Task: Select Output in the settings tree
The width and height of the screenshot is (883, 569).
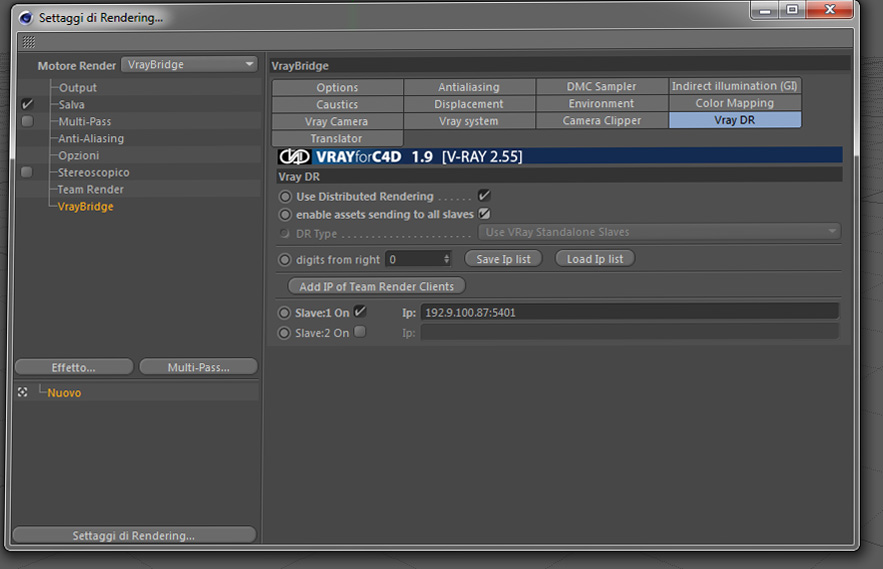Action: tap(78, 88)
